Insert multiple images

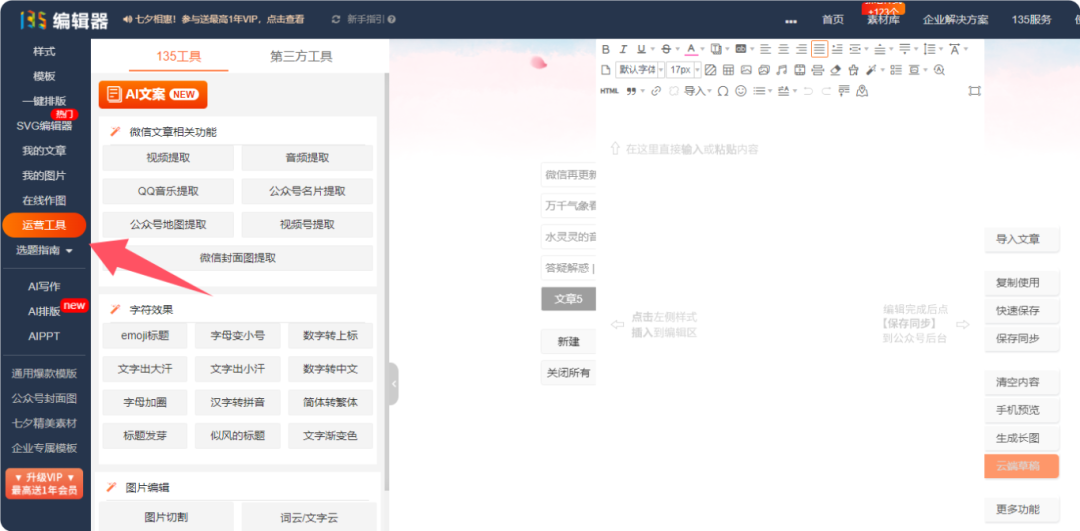pos(764,70)
